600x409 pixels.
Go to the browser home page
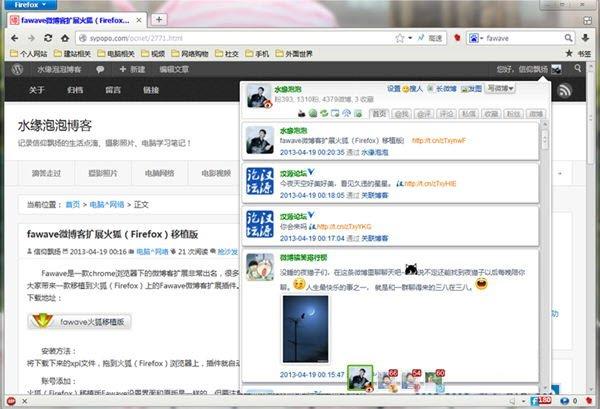point(65,38)
